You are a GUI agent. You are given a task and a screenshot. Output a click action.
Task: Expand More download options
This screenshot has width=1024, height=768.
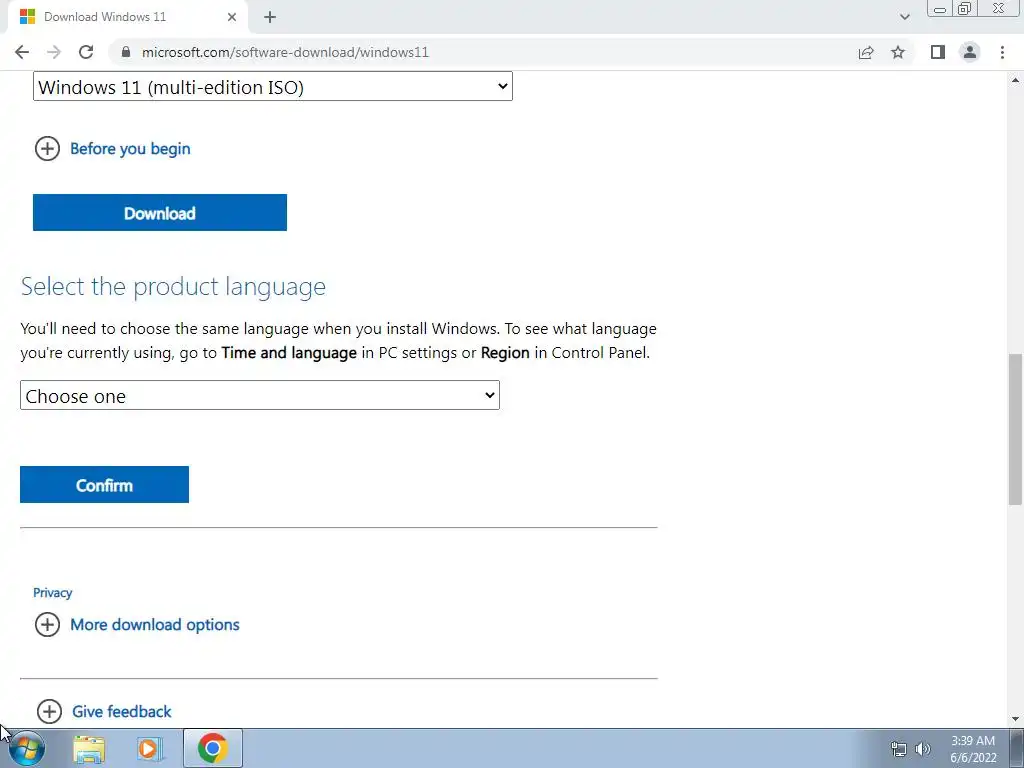point(137,624)
